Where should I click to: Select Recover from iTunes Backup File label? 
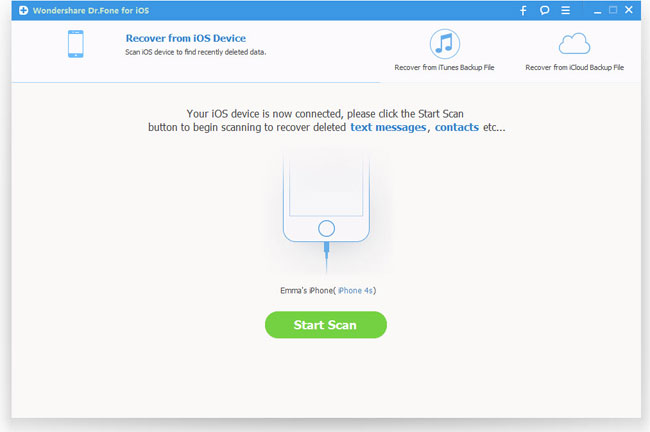[444, 67]
